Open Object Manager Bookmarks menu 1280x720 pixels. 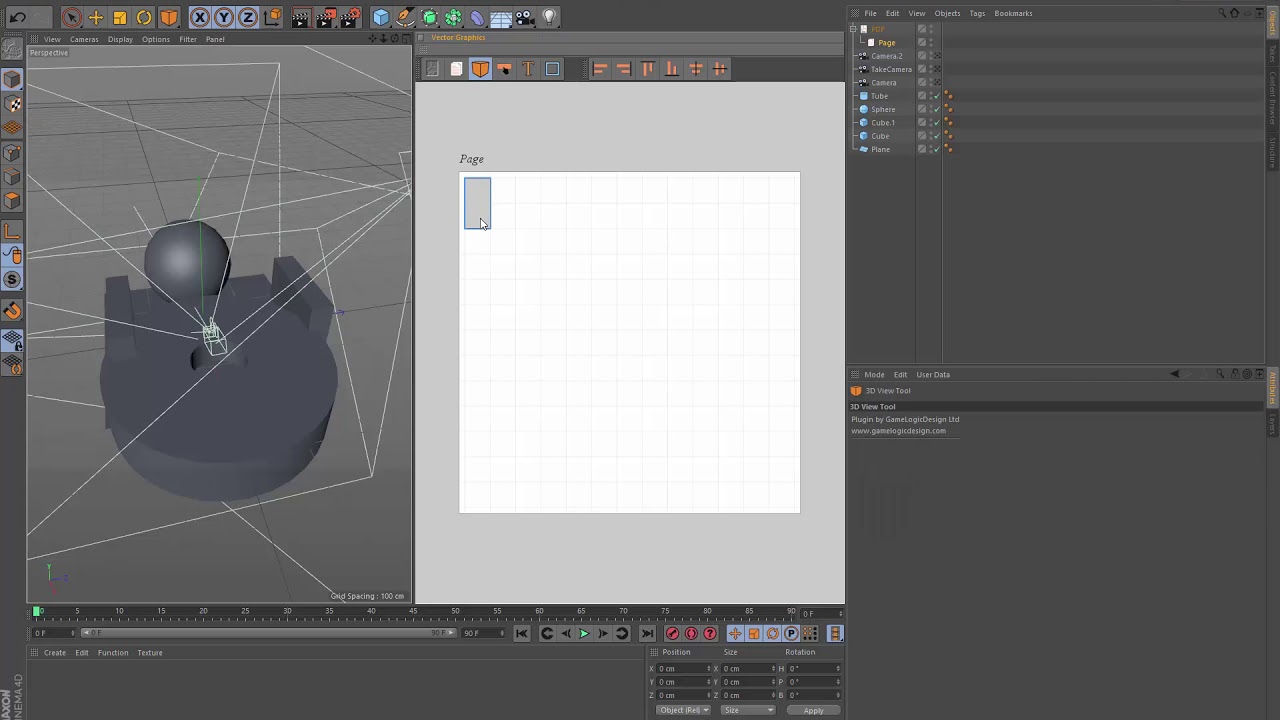(x=1013, y=13)
